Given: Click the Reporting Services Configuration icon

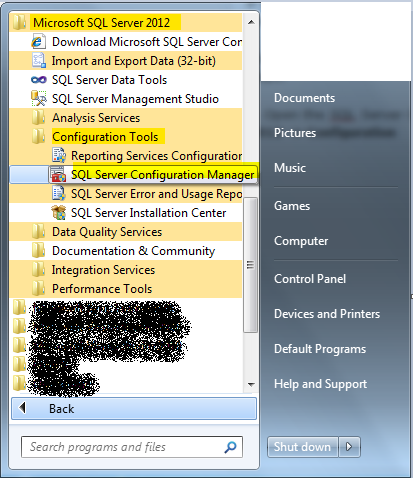Looking at the screenshot, I should coord(59,156).
